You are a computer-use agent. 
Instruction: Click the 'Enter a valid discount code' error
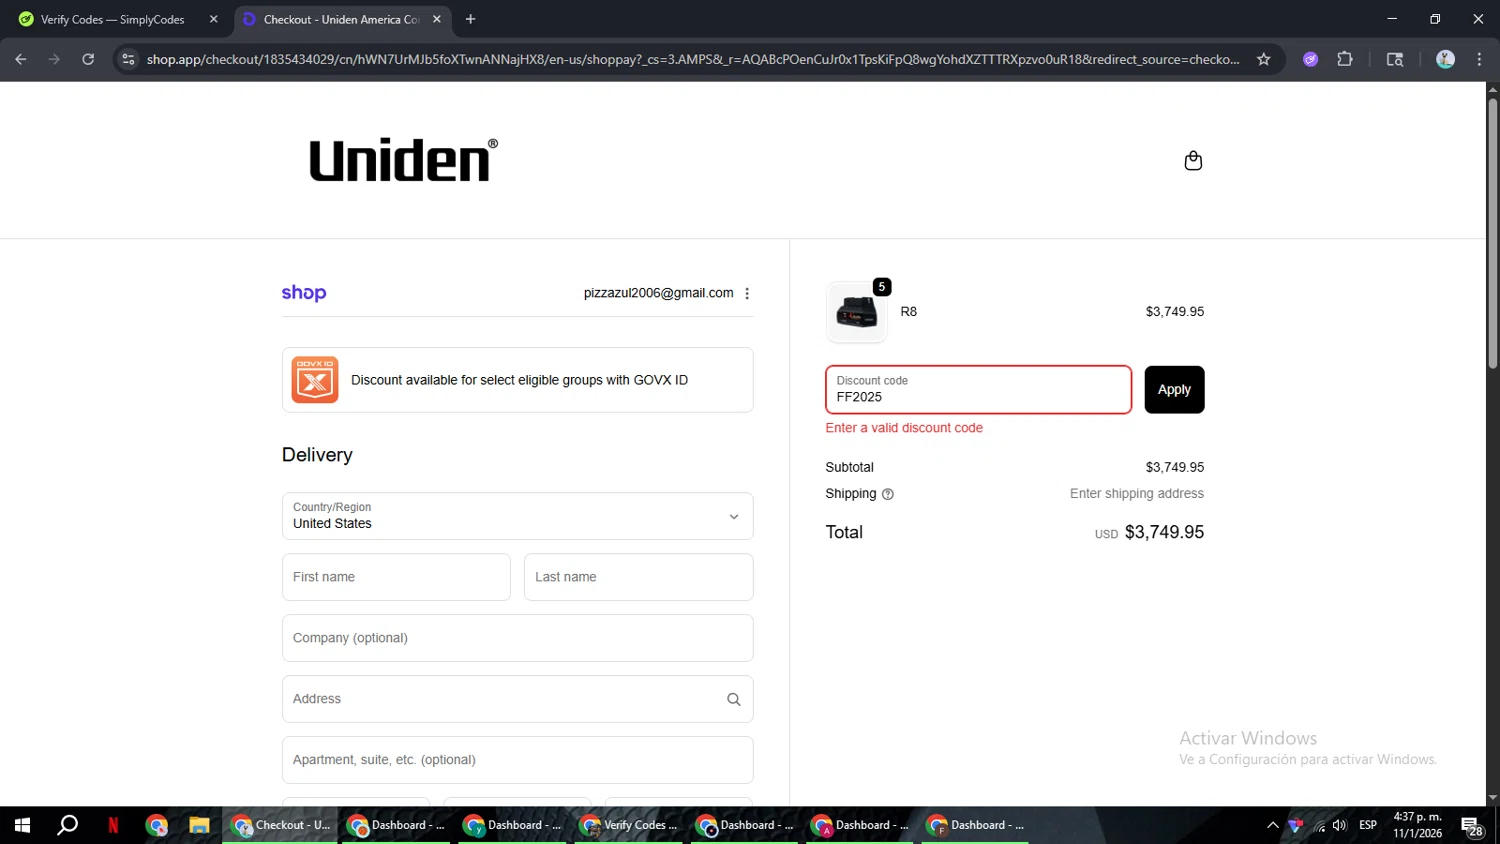904,428
